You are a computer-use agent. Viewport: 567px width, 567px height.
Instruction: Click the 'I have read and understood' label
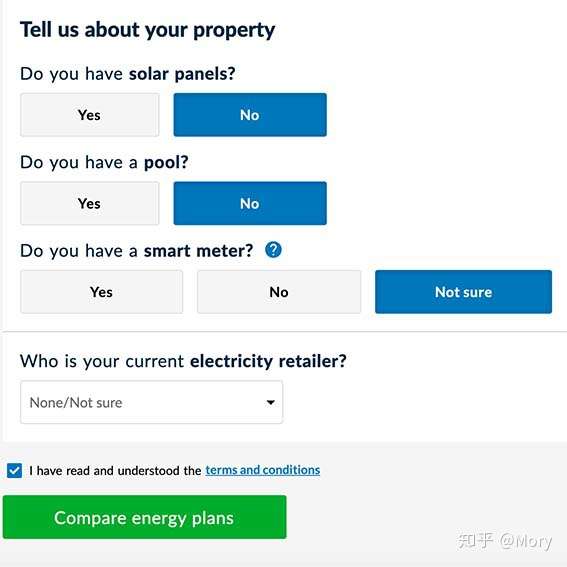point(115,470)
